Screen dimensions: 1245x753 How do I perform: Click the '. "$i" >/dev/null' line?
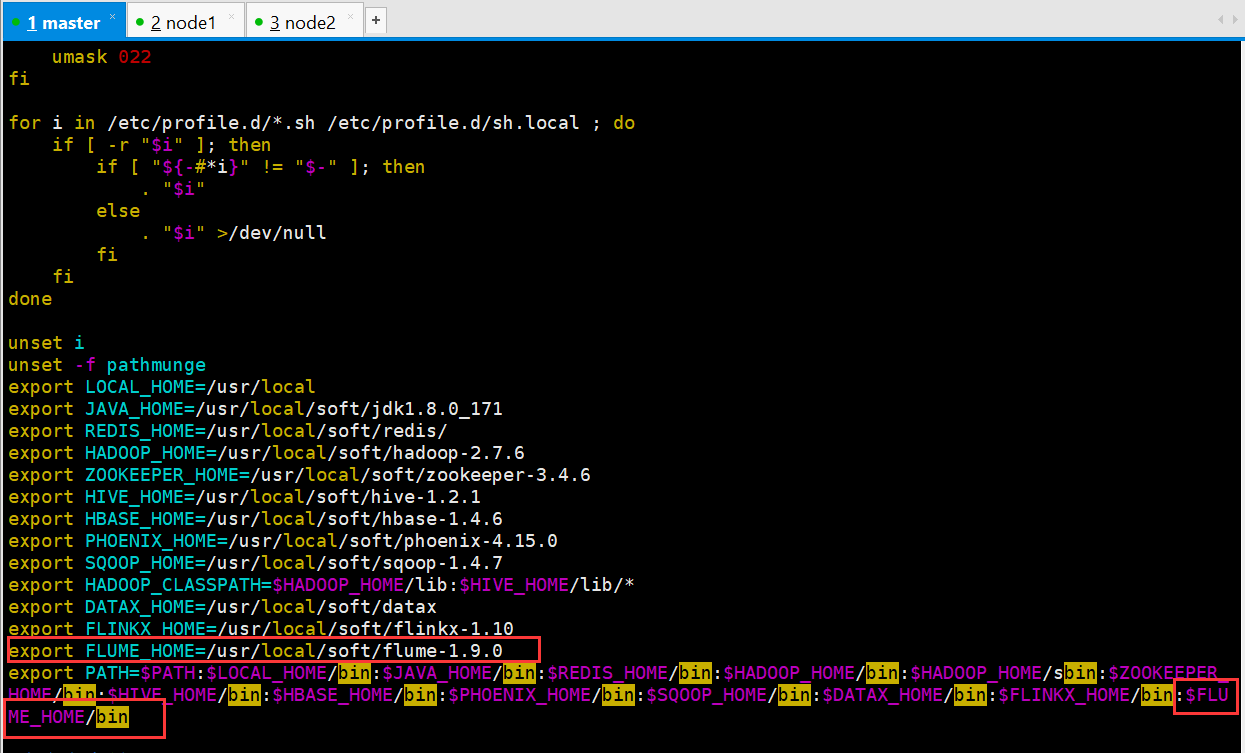click(233, 233)
